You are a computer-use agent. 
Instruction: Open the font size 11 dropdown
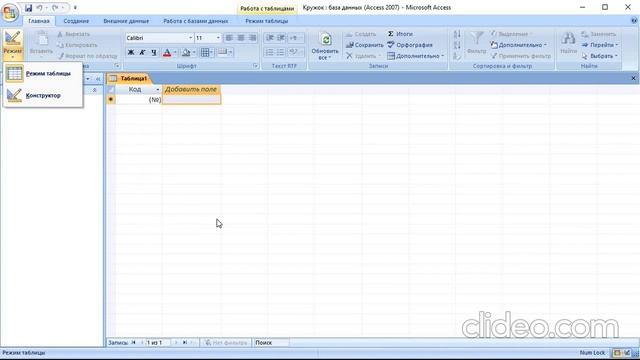(x=218, y=38)
